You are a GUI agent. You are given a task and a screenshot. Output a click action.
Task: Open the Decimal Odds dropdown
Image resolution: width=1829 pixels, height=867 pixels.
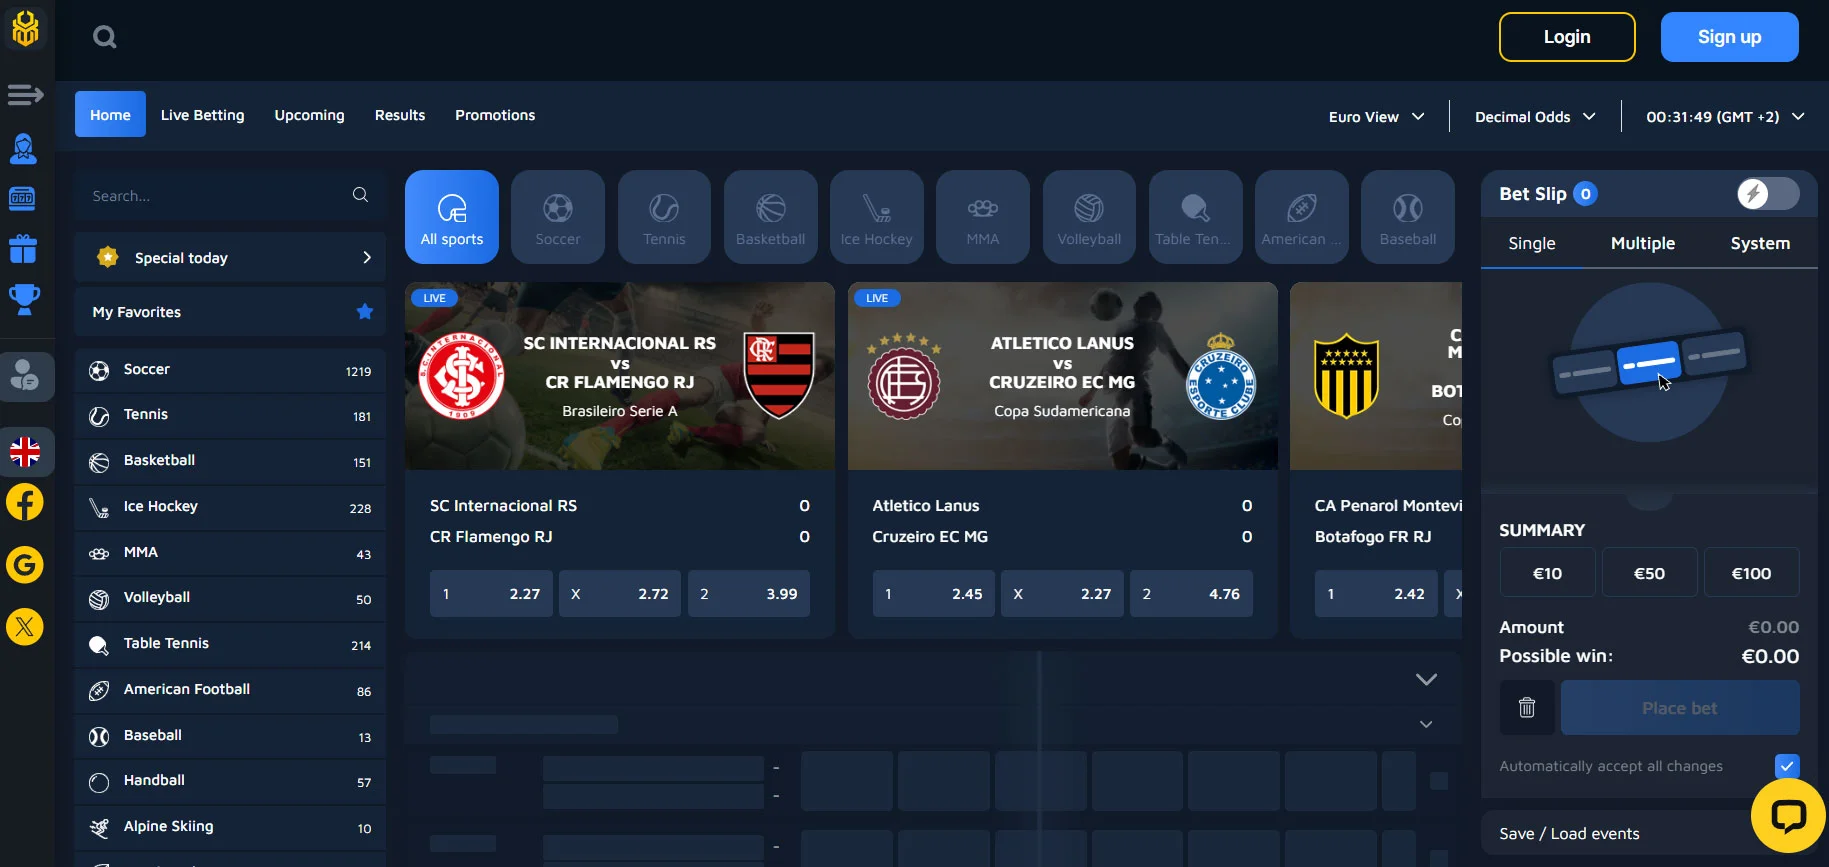(x=1535, y=117)
